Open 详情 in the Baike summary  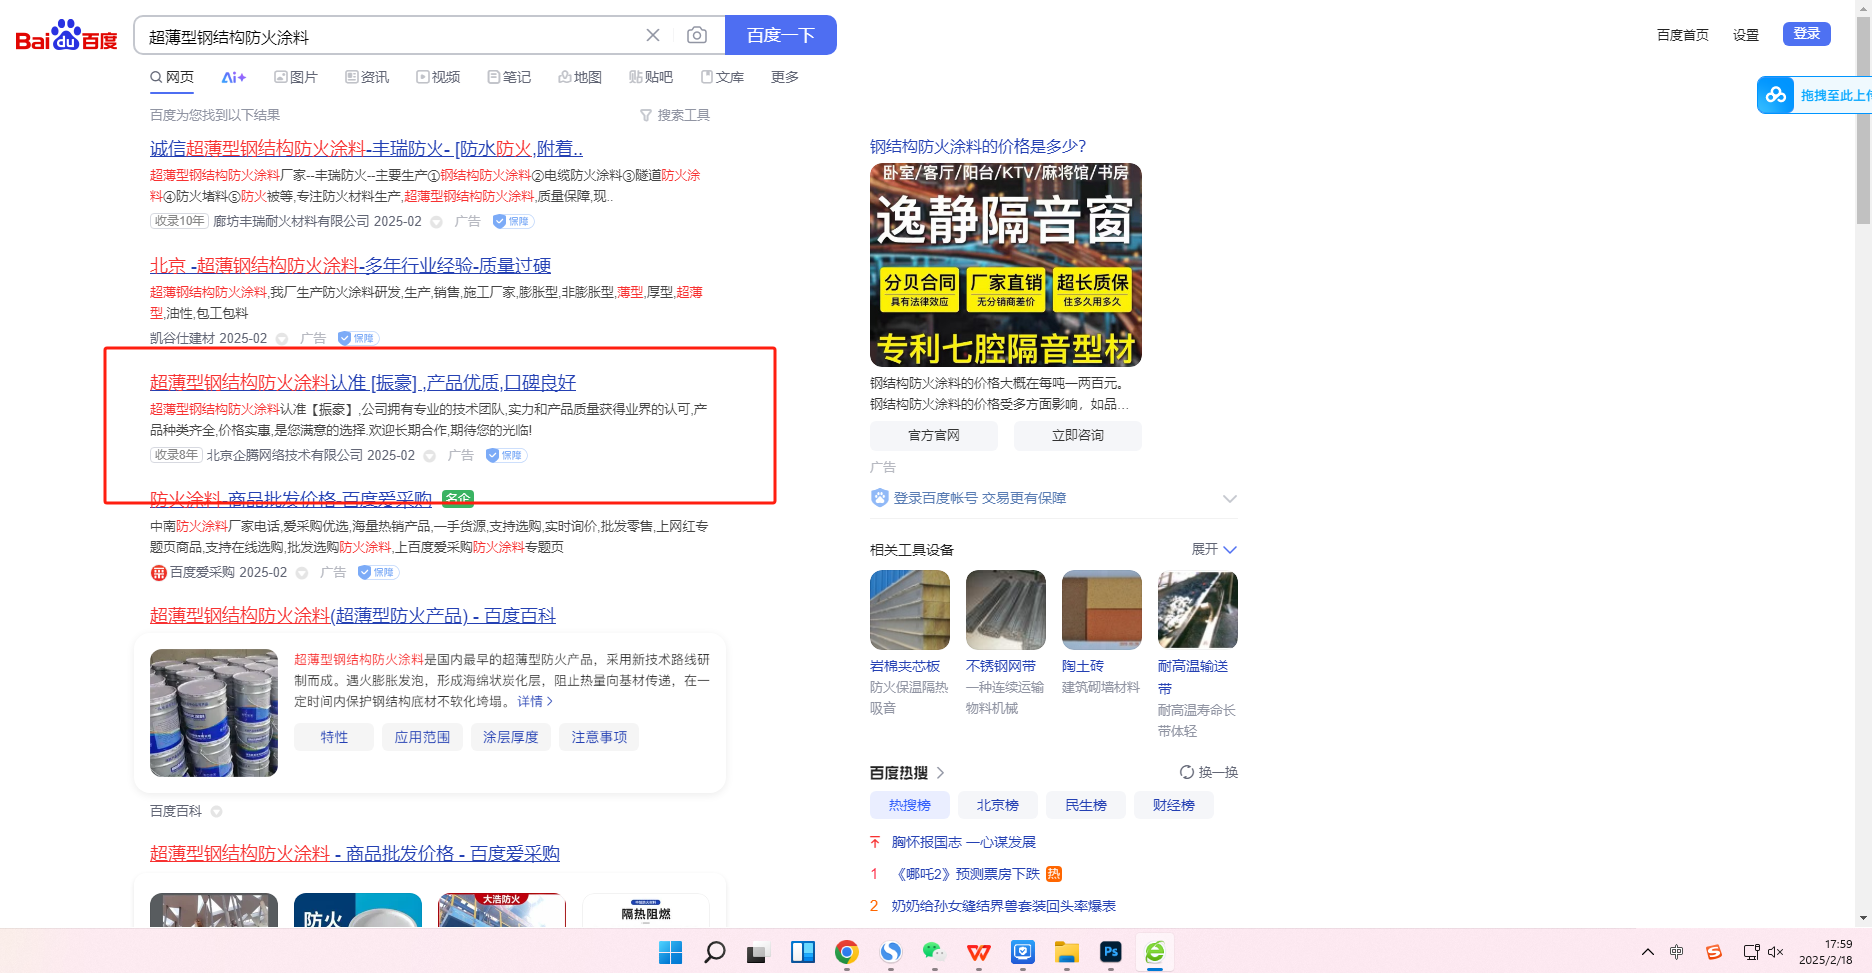(535, 701)
